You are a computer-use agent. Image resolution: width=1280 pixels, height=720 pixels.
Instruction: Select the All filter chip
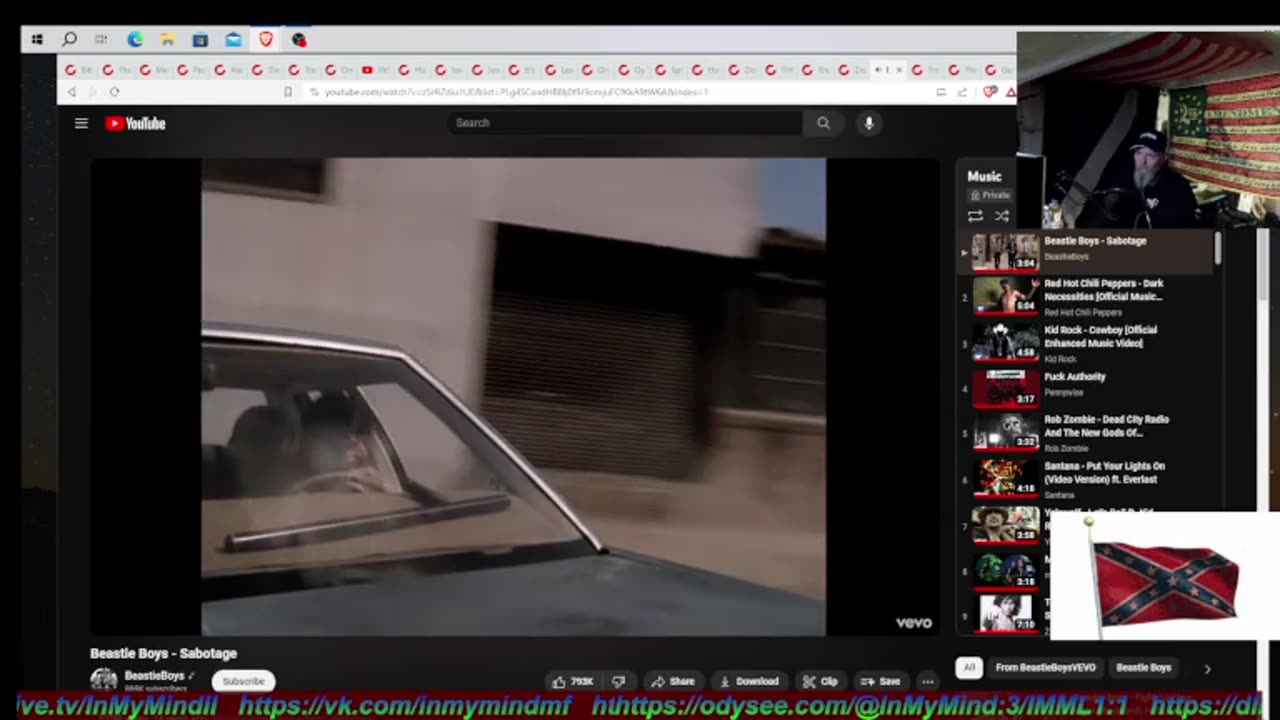(969, 667)
